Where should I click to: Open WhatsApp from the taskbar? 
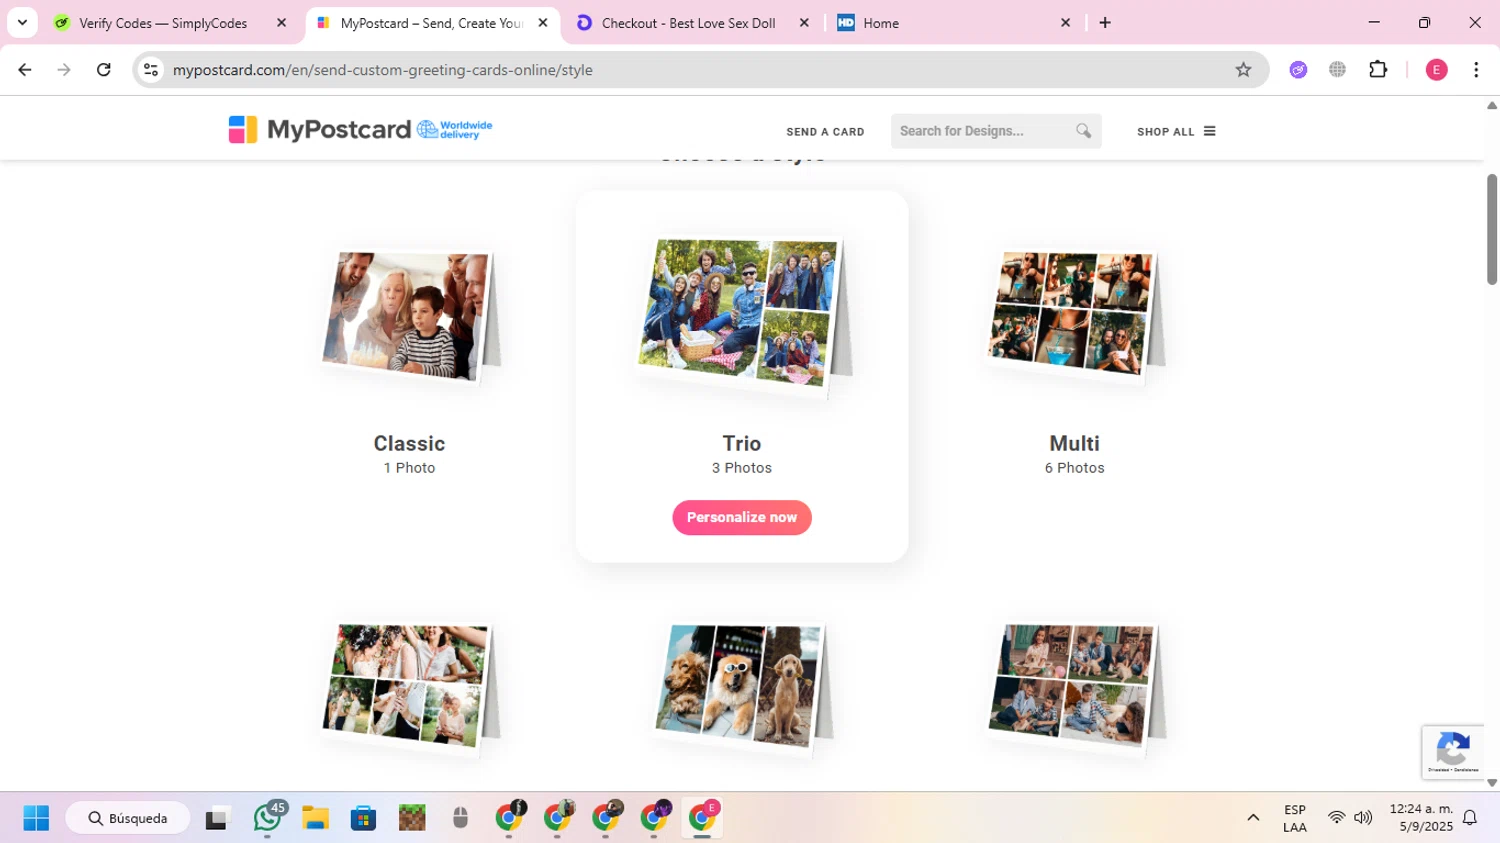(267, 818)
